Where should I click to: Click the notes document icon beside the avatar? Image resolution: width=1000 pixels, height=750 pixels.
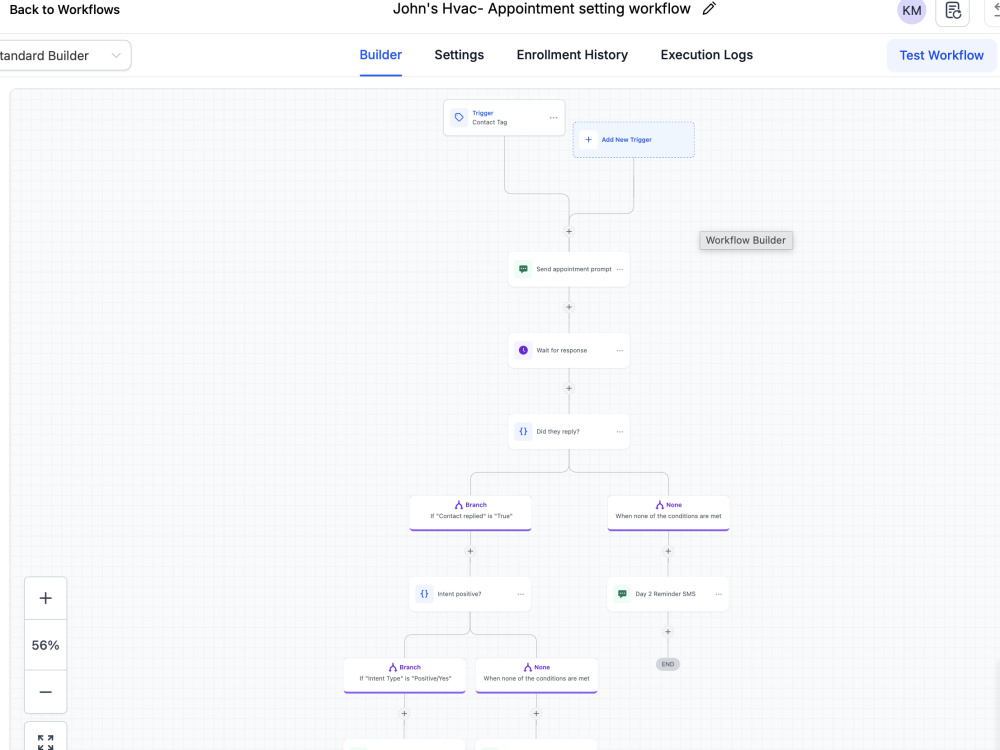(953, 10)
